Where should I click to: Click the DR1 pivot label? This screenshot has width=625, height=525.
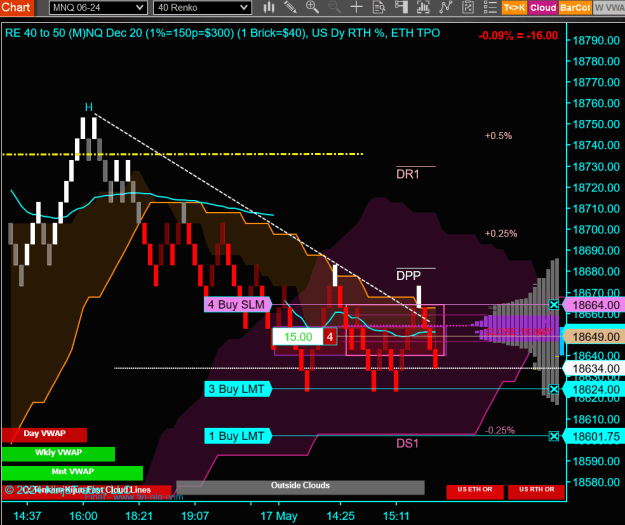(408, 174)
